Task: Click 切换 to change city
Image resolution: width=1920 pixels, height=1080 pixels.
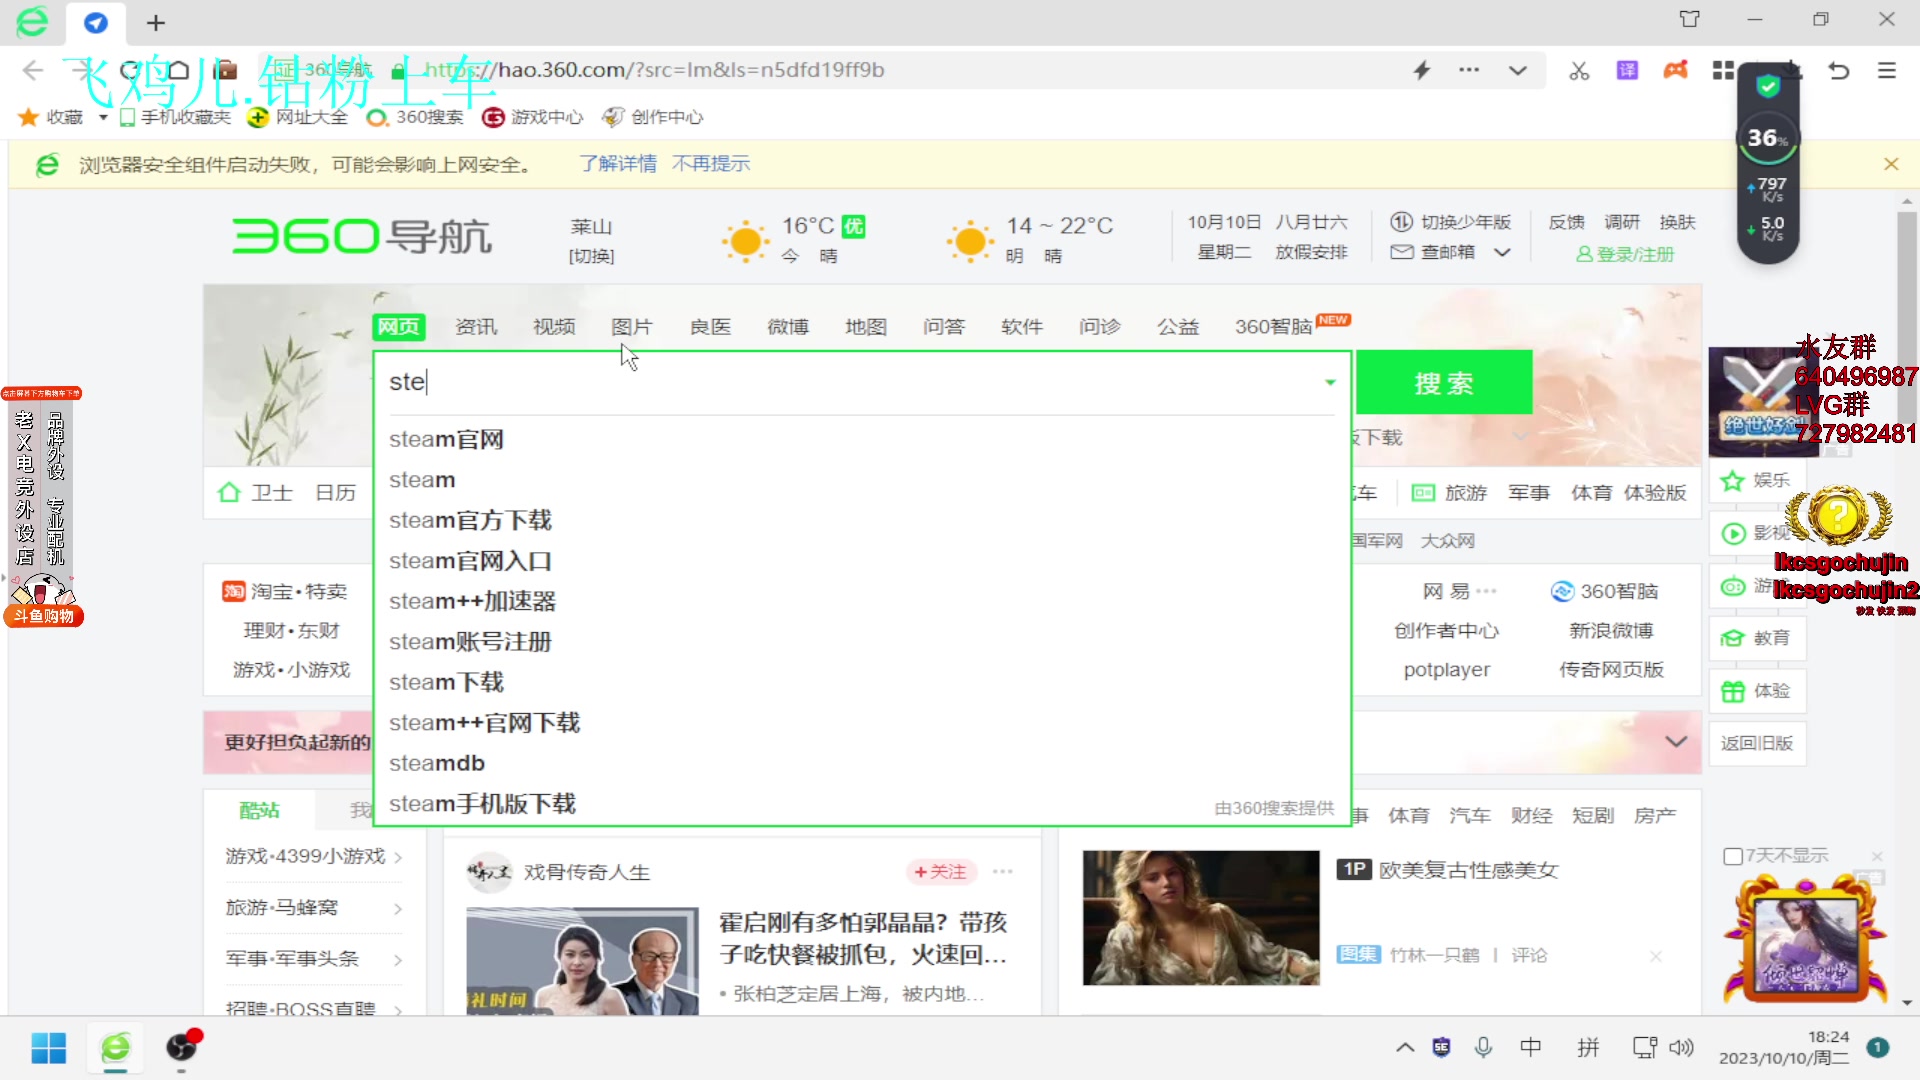Action: point(592,257)
